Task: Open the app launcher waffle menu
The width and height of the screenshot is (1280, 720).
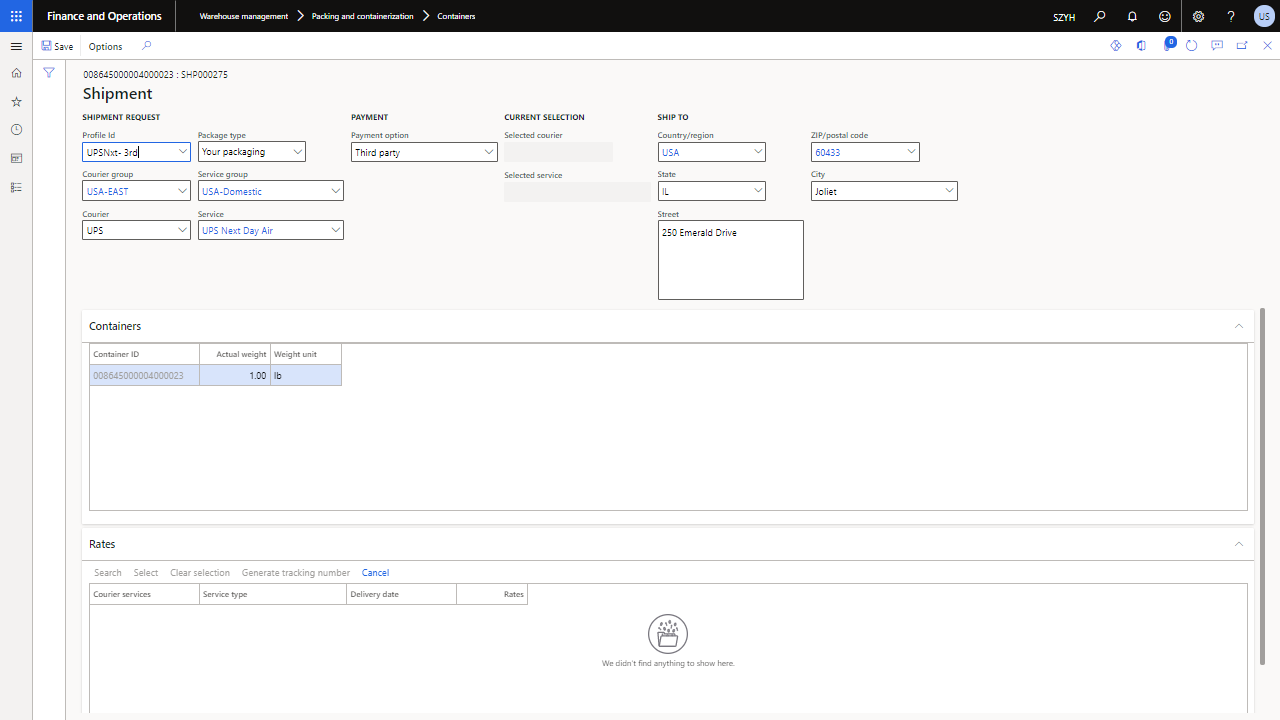Action: pos(16,16)
